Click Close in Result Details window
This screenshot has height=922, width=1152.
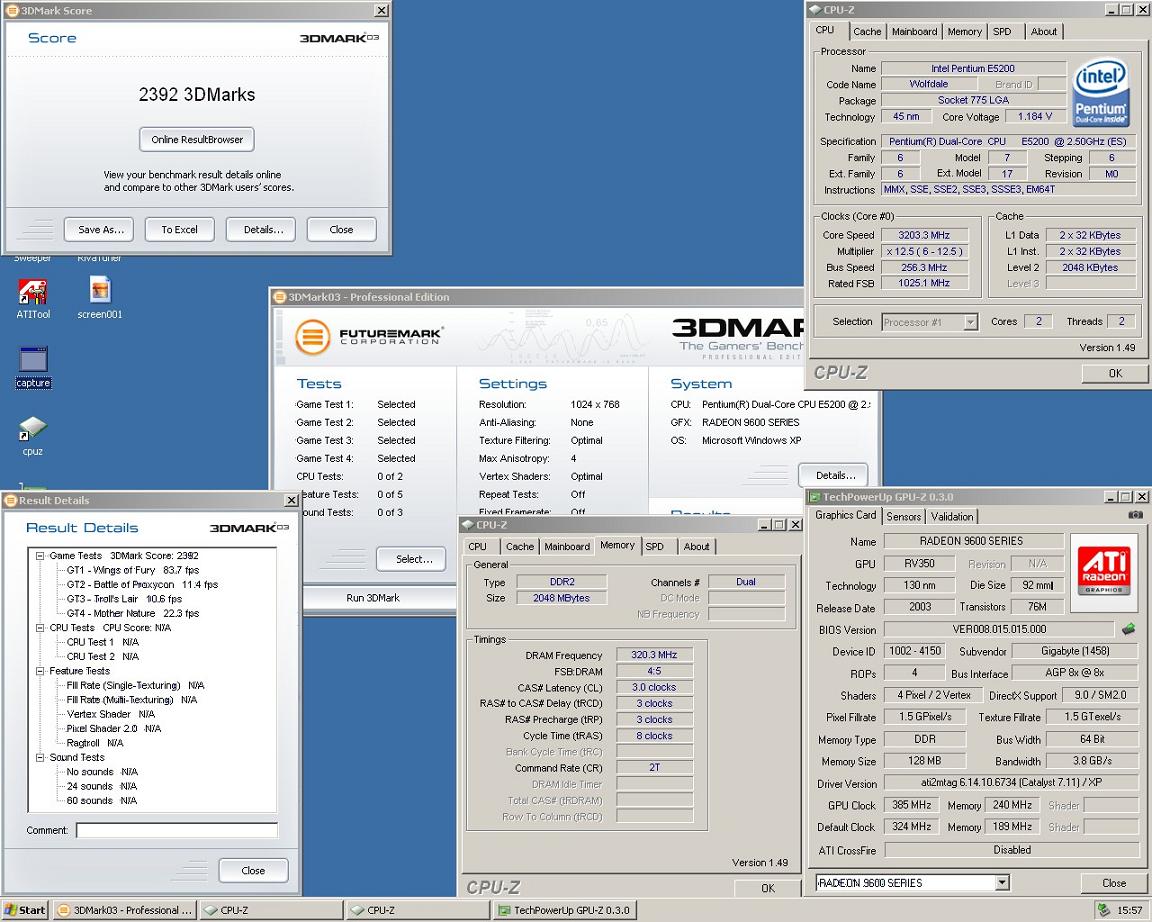[x=253, y=871]
